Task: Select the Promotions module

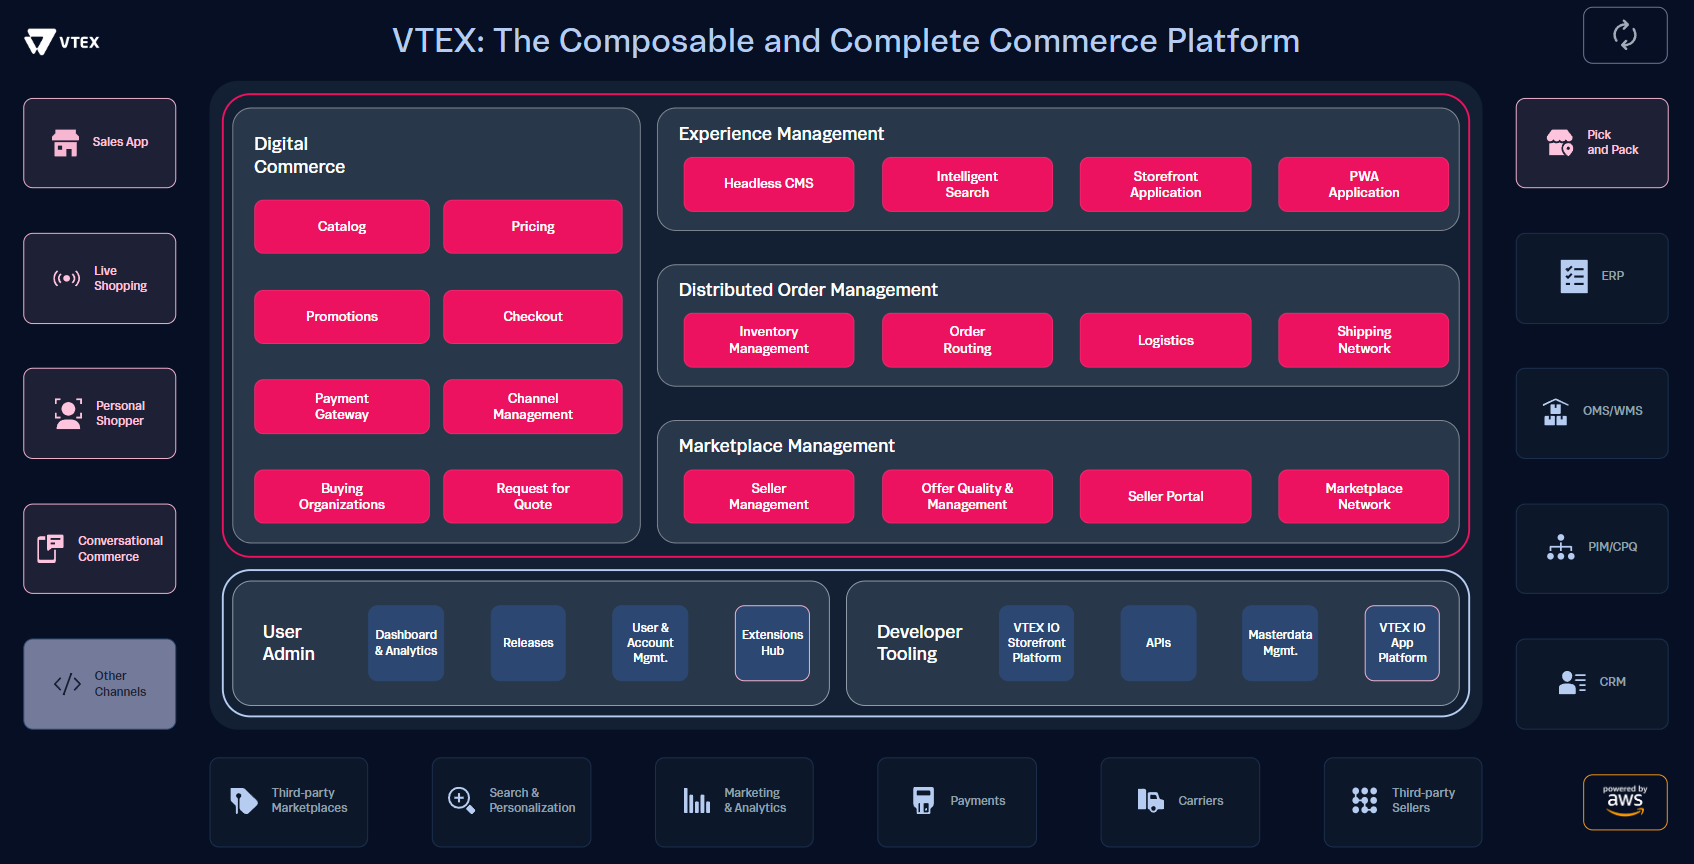Action: (x=342, y=317)
